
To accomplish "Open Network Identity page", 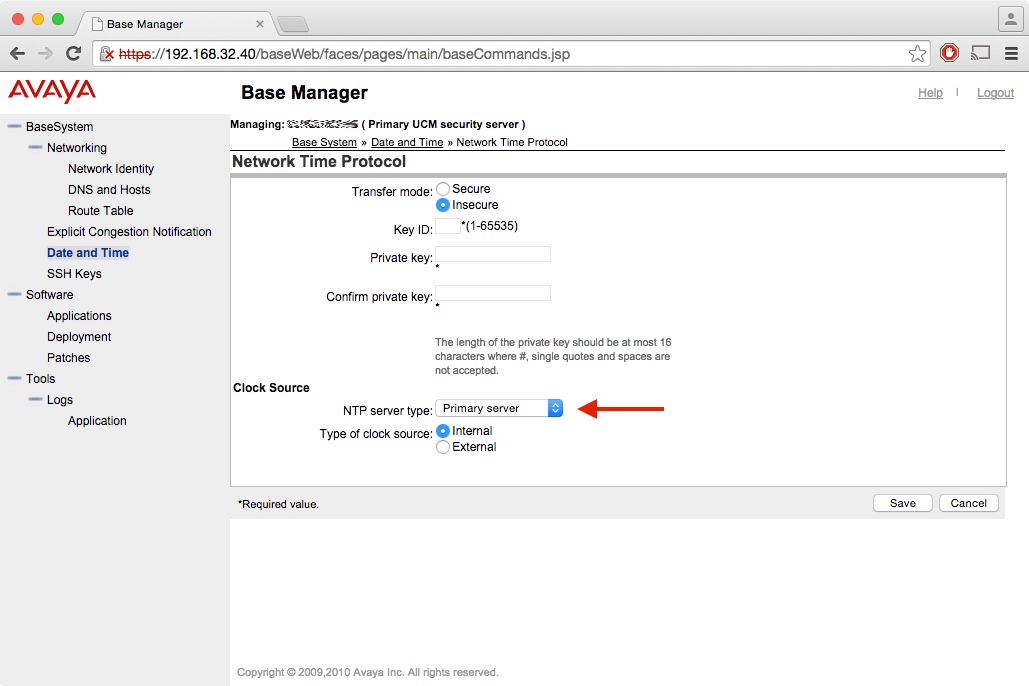I will 111,169.
